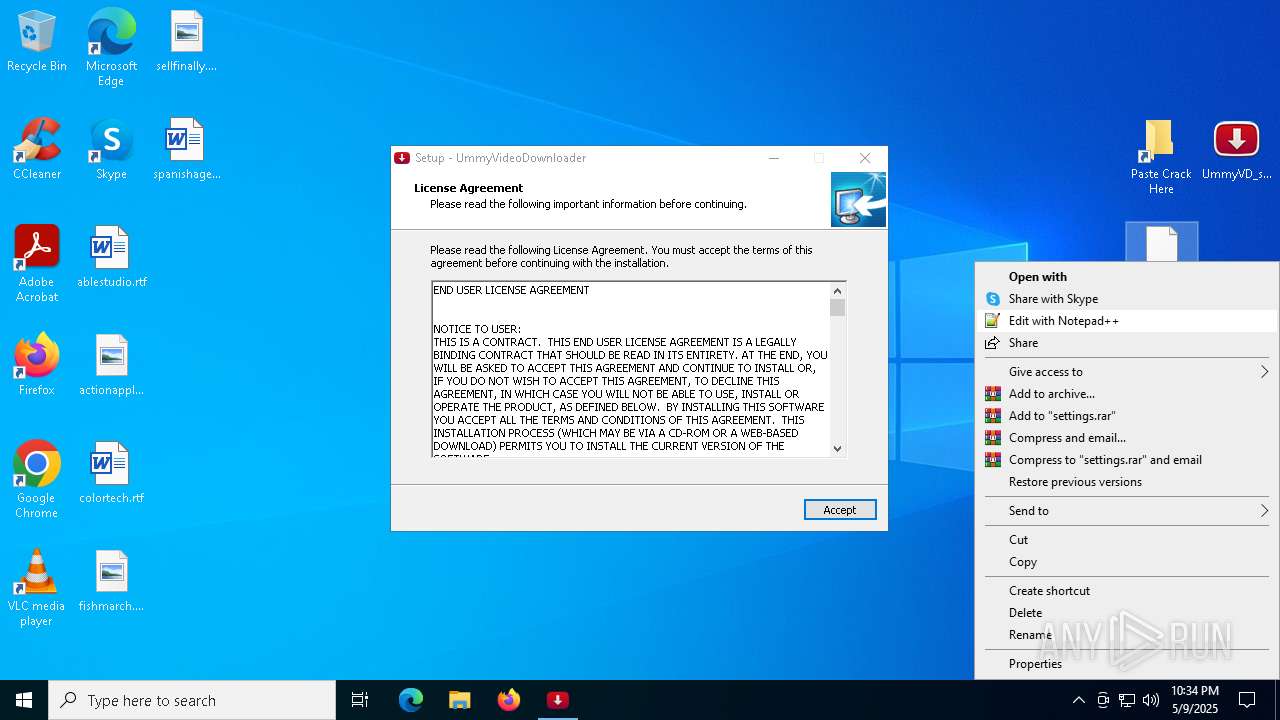Screen dimensions: 1280x720
Task: Choose Compress and email...
Action: [x=1127, y=438]
